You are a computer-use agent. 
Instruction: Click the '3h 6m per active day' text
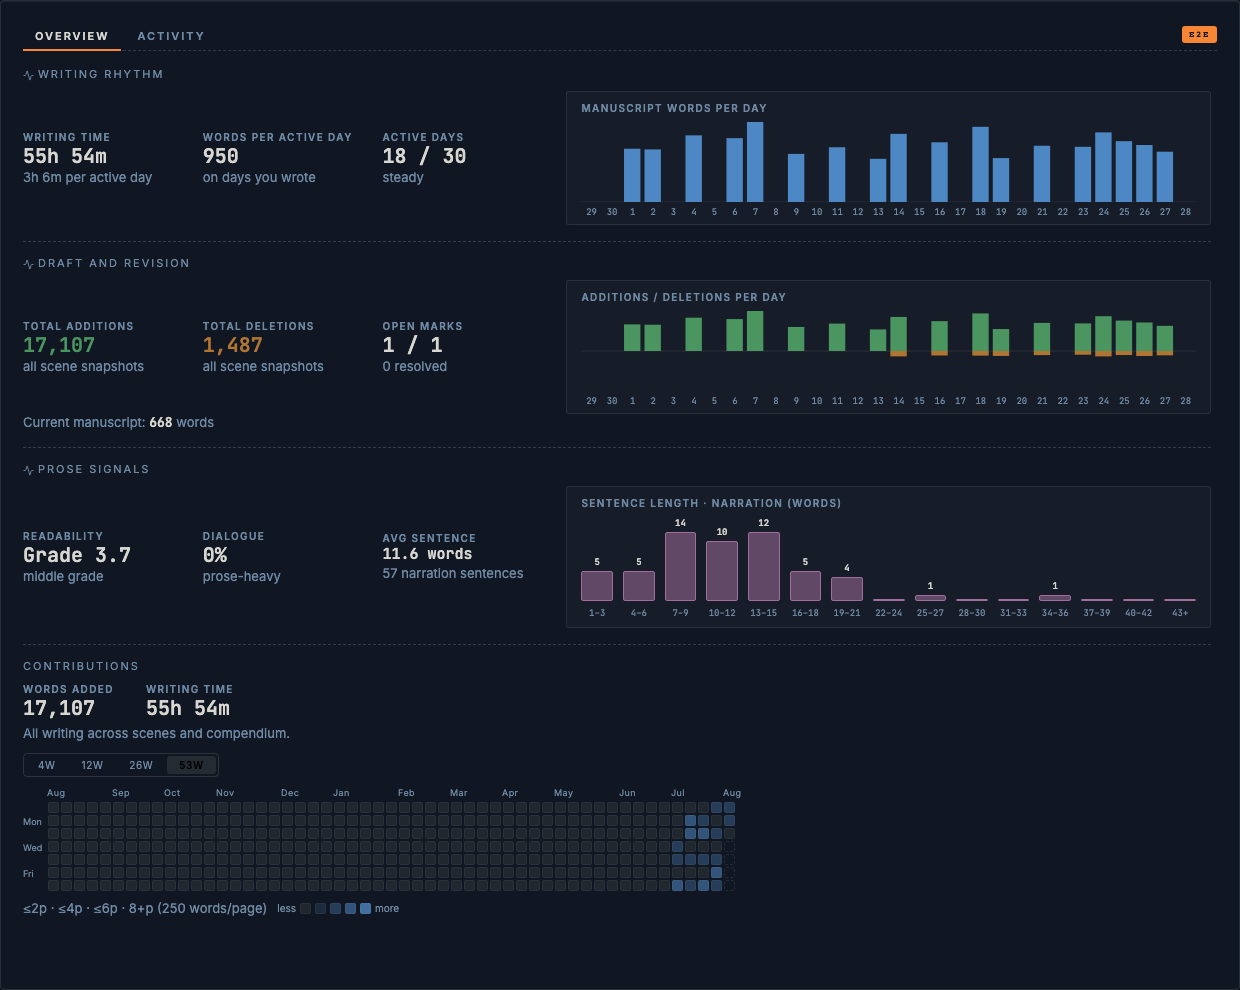tap(88, 178)
